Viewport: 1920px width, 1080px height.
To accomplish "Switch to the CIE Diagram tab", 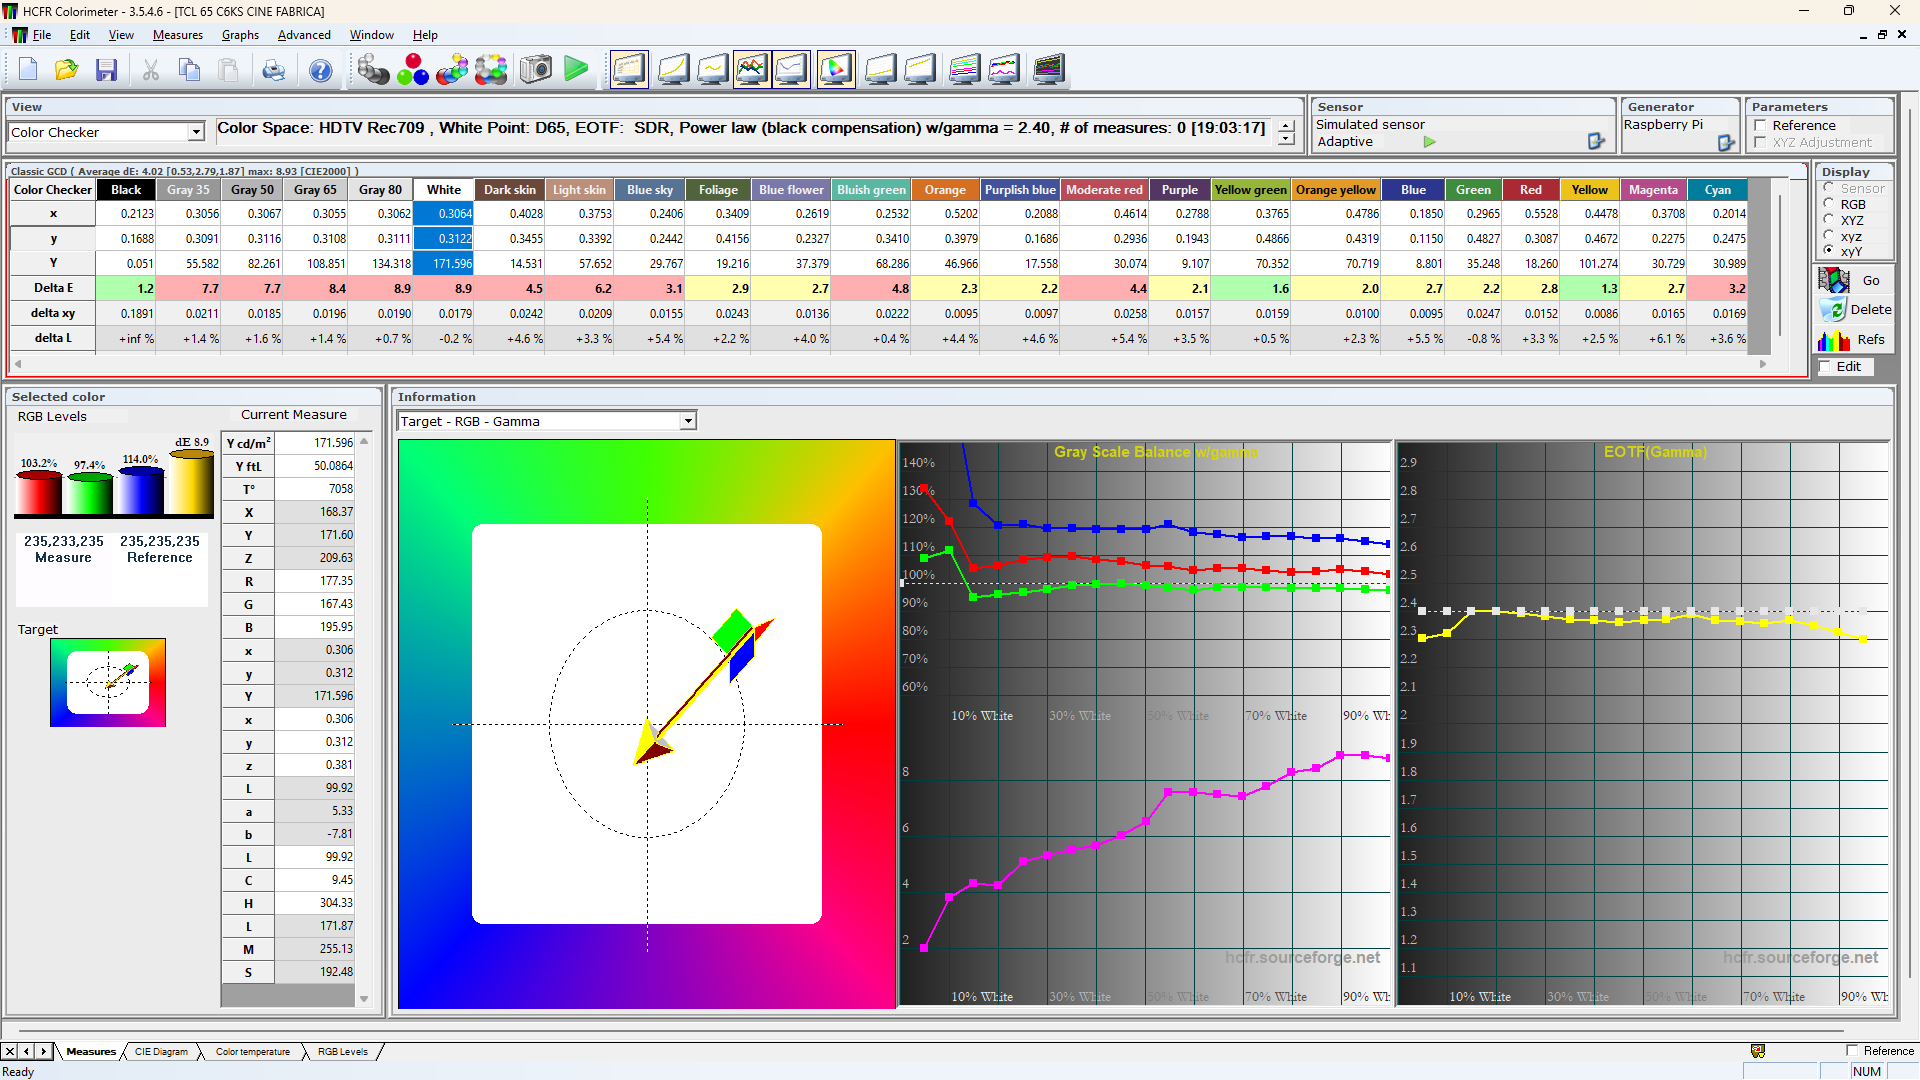I will point(161,1052).
